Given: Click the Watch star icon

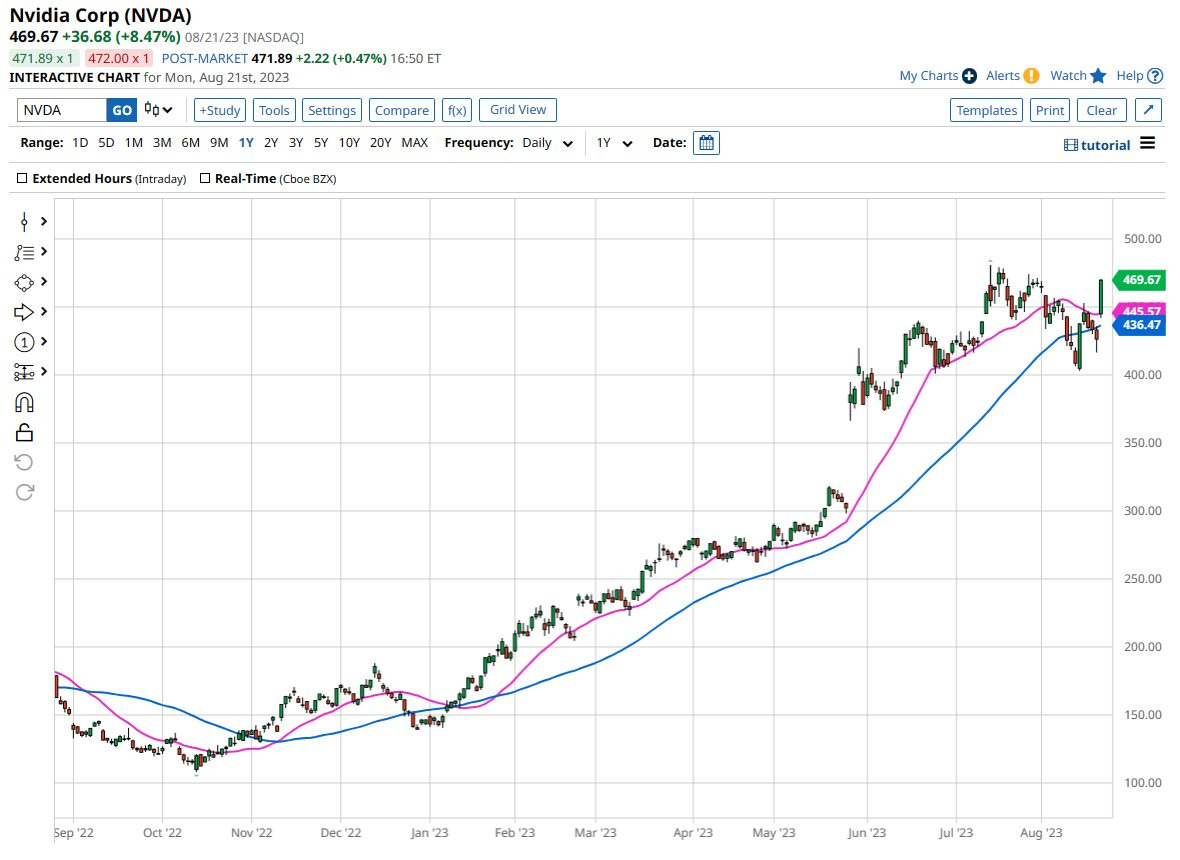Looking at the screenshot, I should (x=1098, y=76).
